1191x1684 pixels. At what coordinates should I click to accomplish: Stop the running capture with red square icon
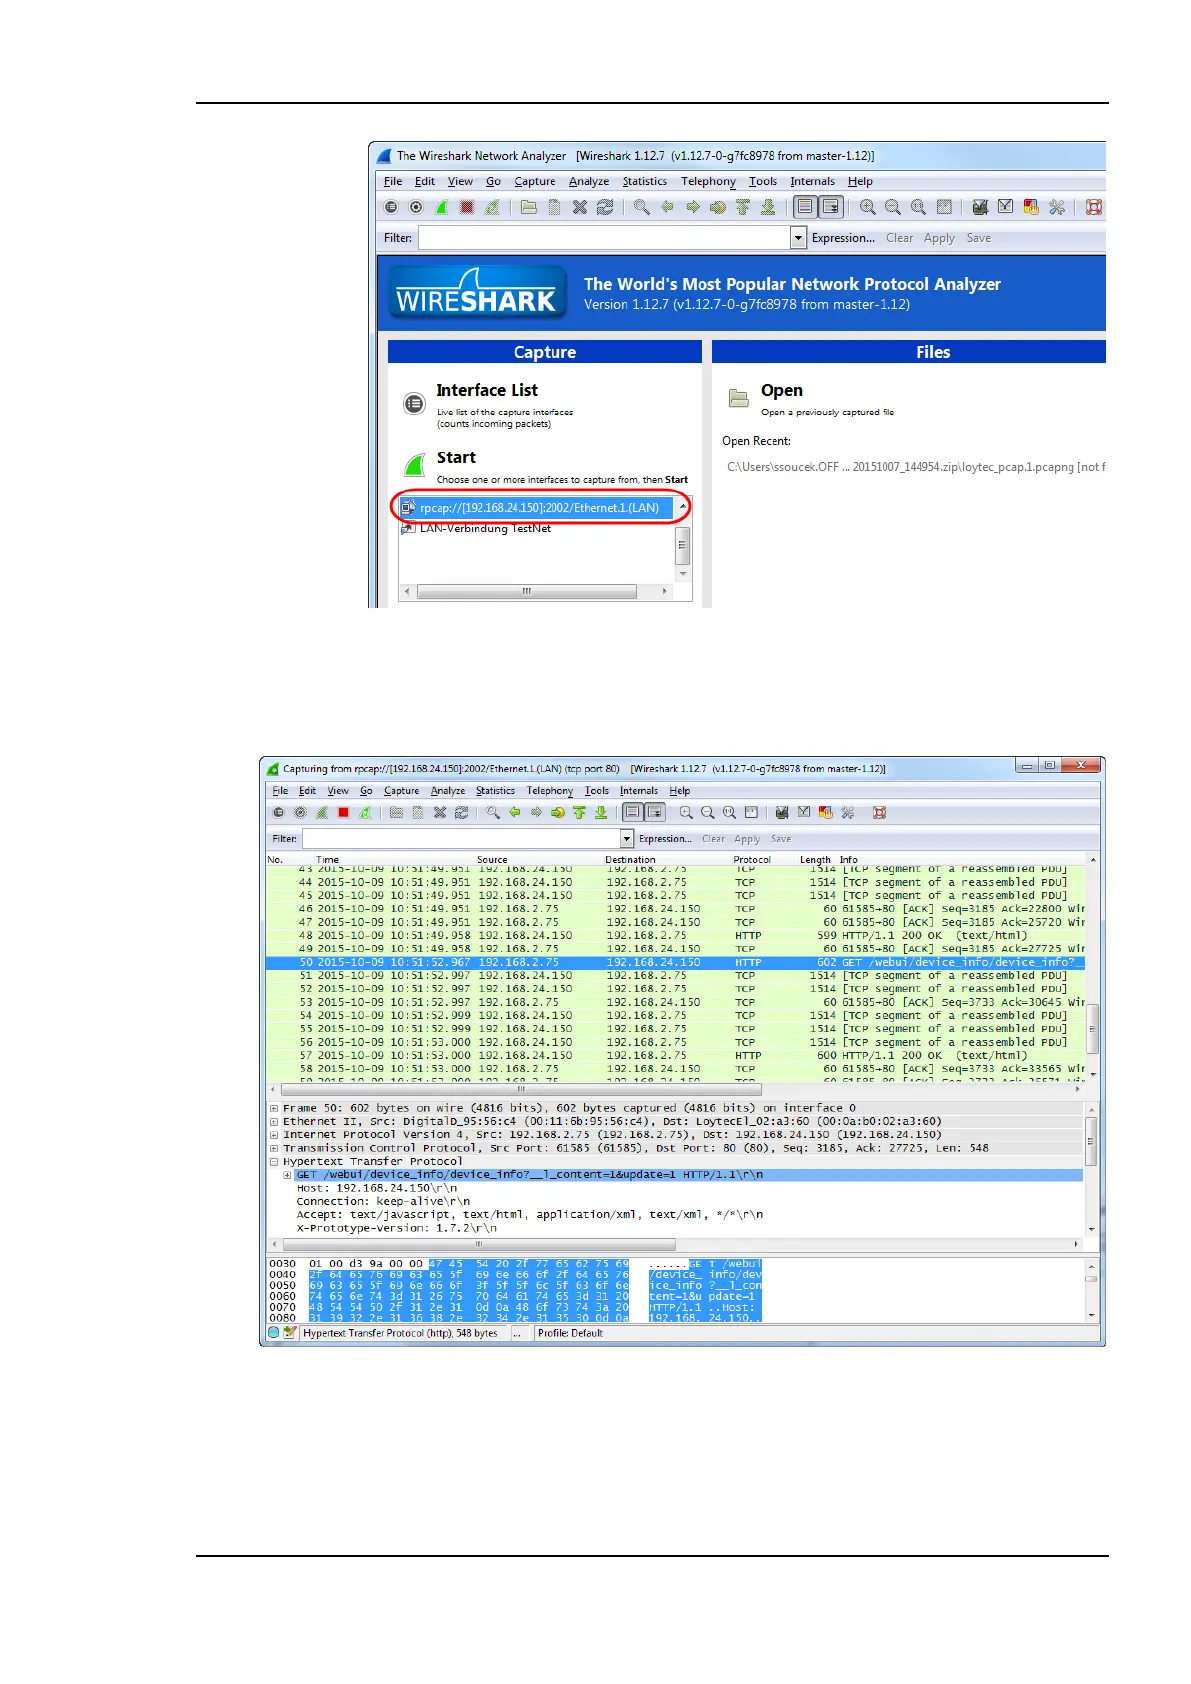343,813
